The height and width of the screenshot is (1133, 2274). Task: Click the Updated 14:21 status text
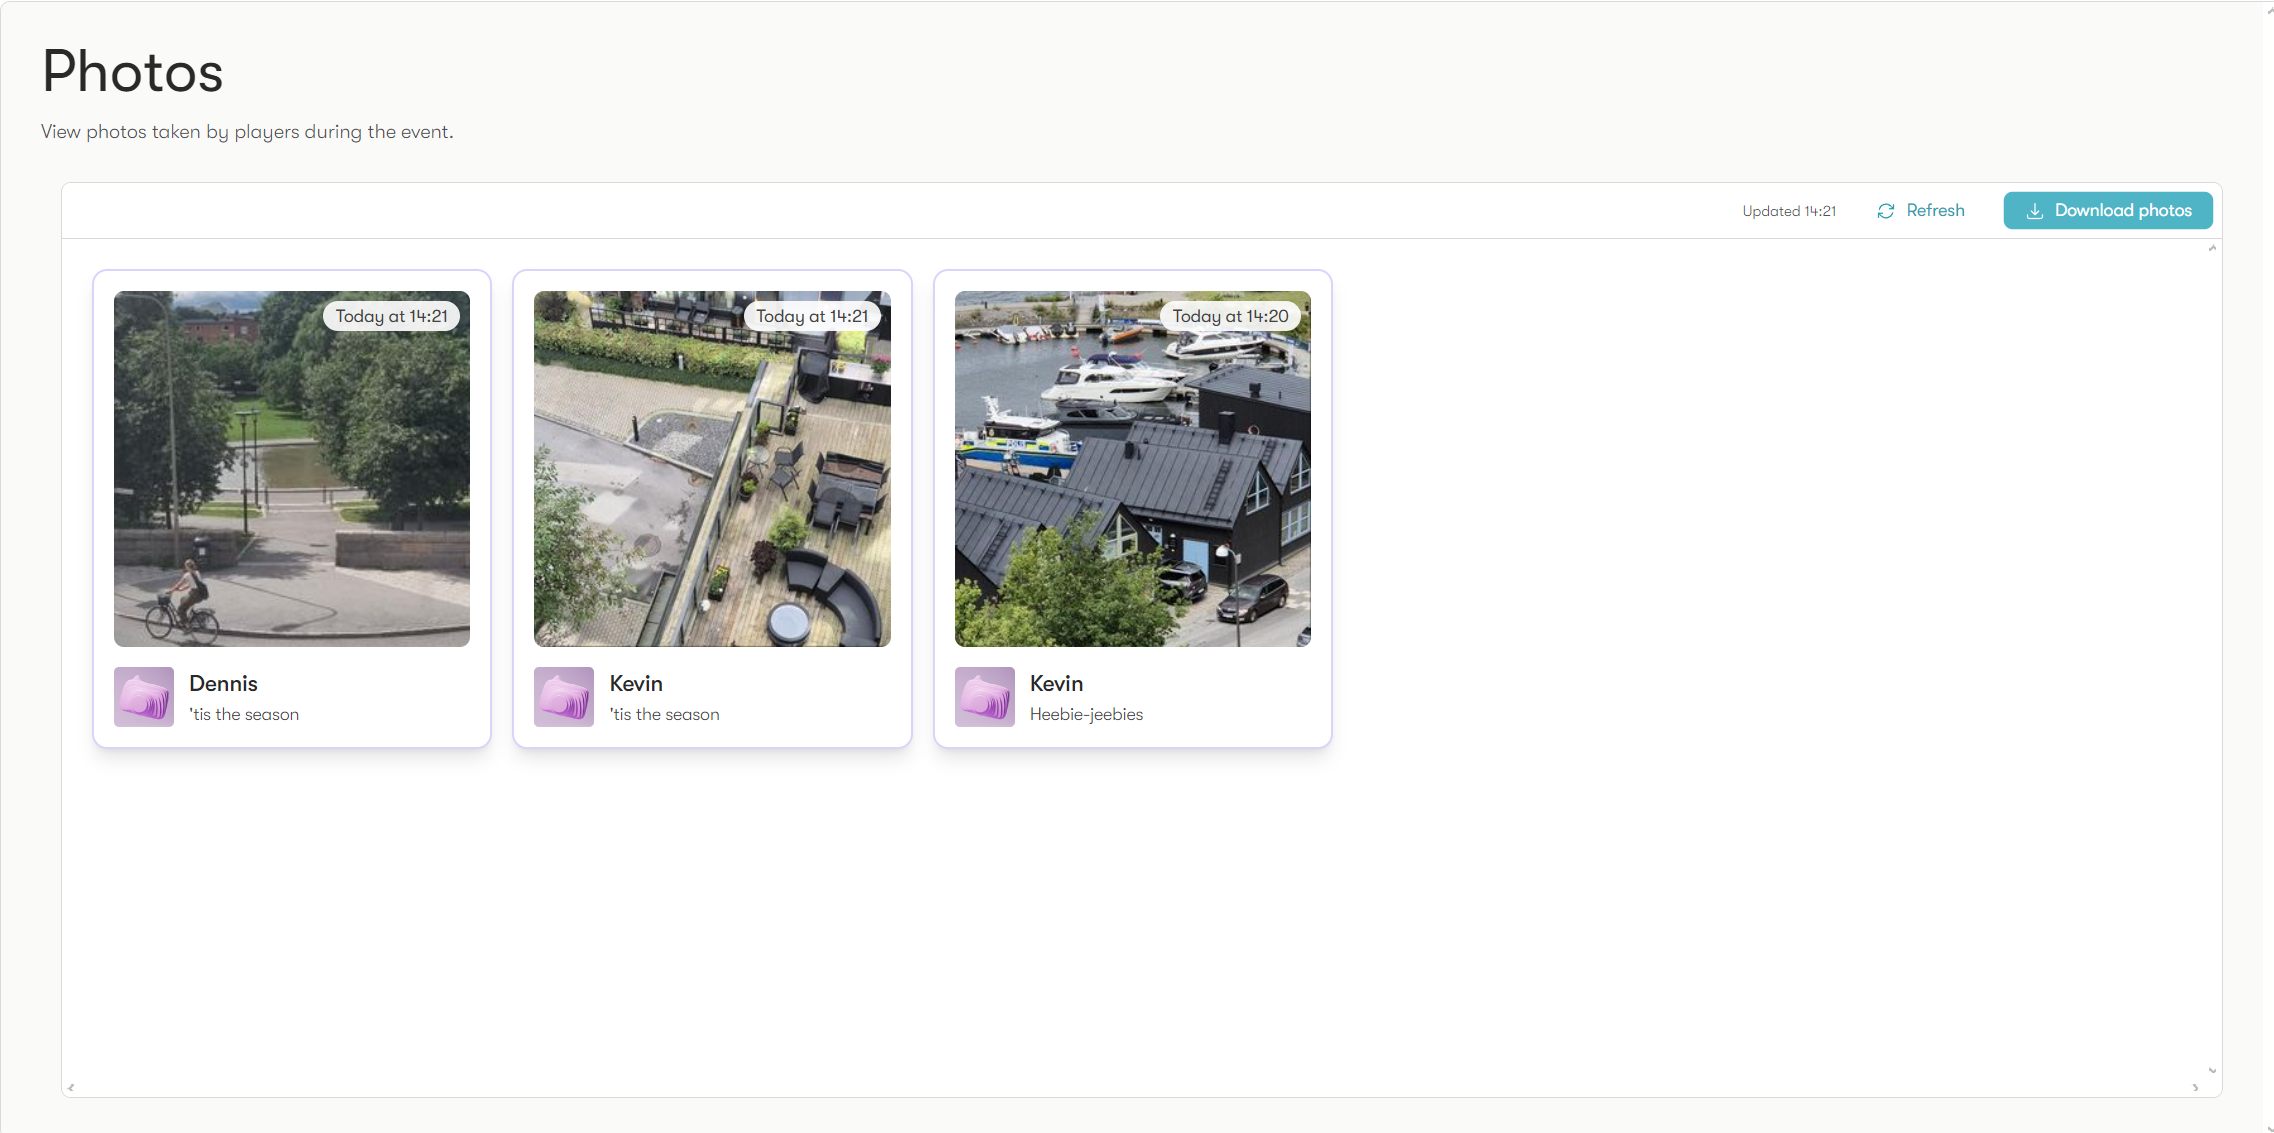click(x=1789, y=211)
